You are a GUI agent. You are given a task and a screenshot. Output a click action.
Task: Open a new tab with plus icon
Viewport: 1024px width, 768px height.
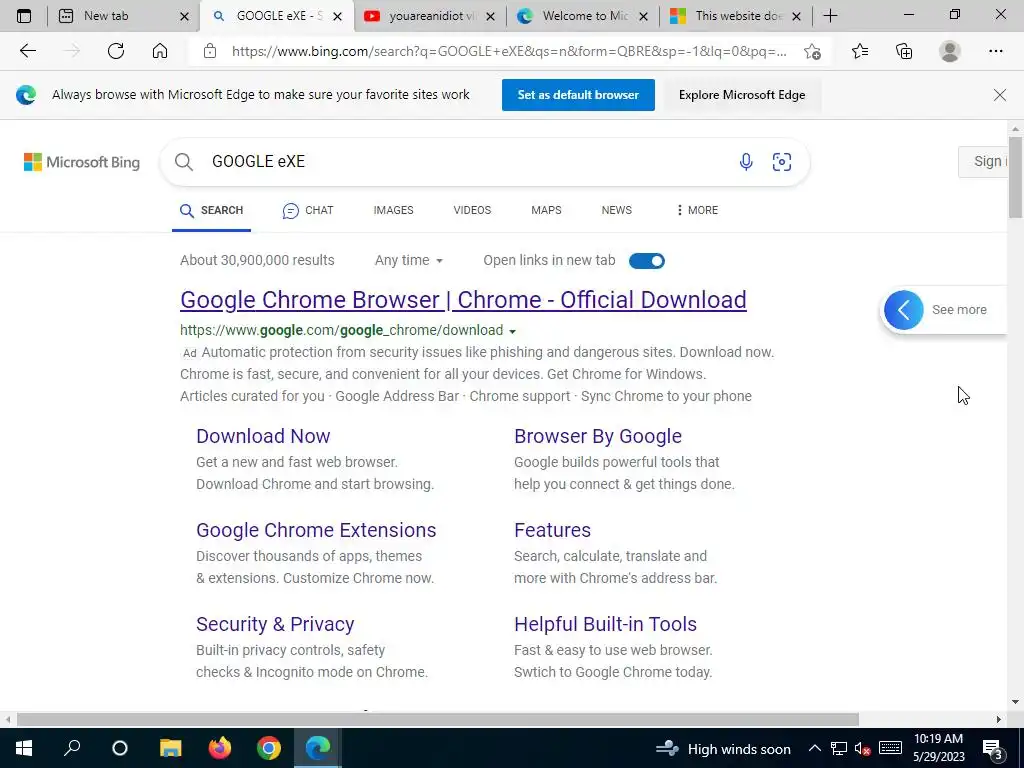click(830, 16)
